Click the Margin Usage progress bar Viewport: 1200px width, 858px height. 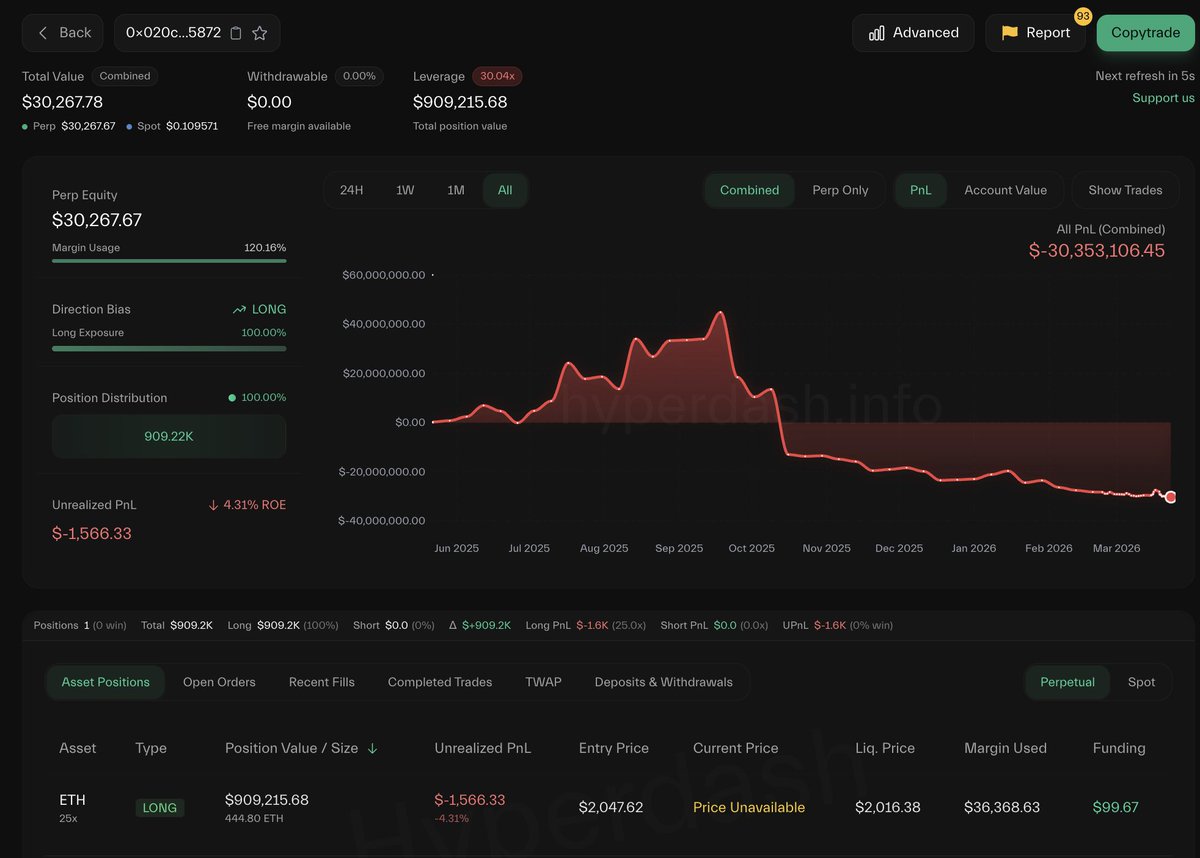point(168,262)
